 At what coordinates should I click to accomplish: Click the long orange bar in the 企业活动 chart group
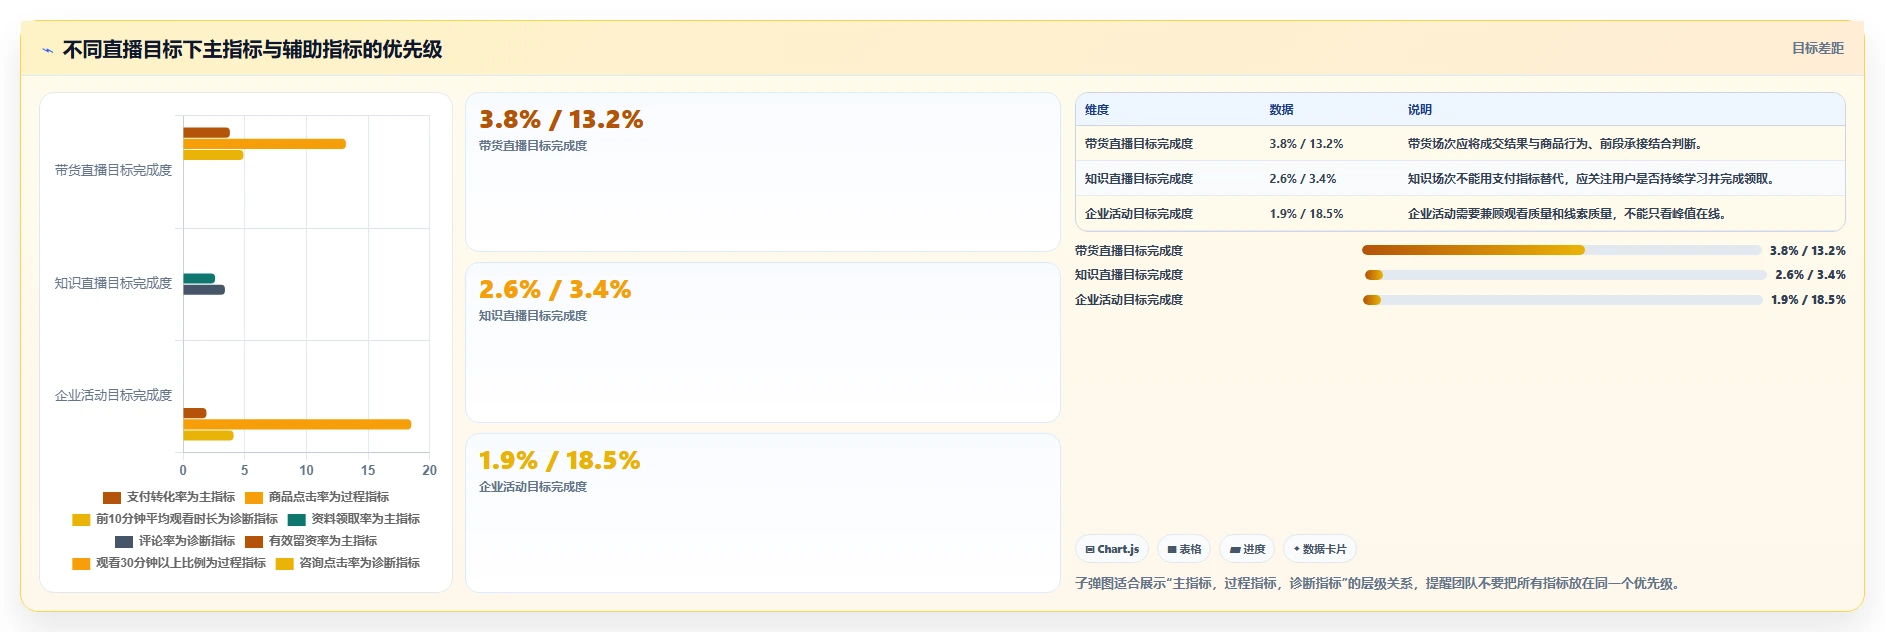[297, 424]
